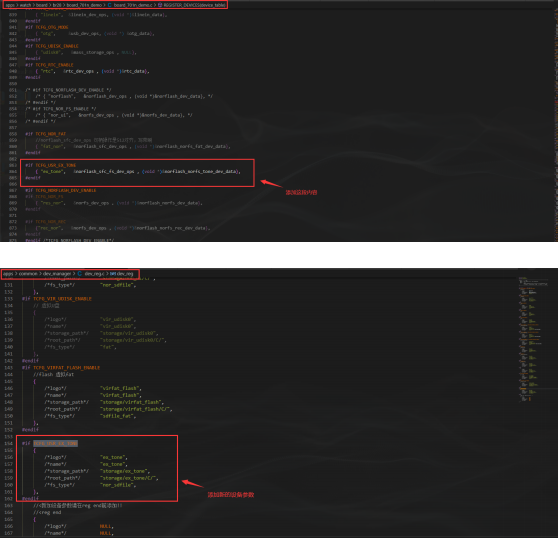Click "storage/vir_udisk0/C/" on line 139
Screen dimensions: 558x538
point(132,340)
